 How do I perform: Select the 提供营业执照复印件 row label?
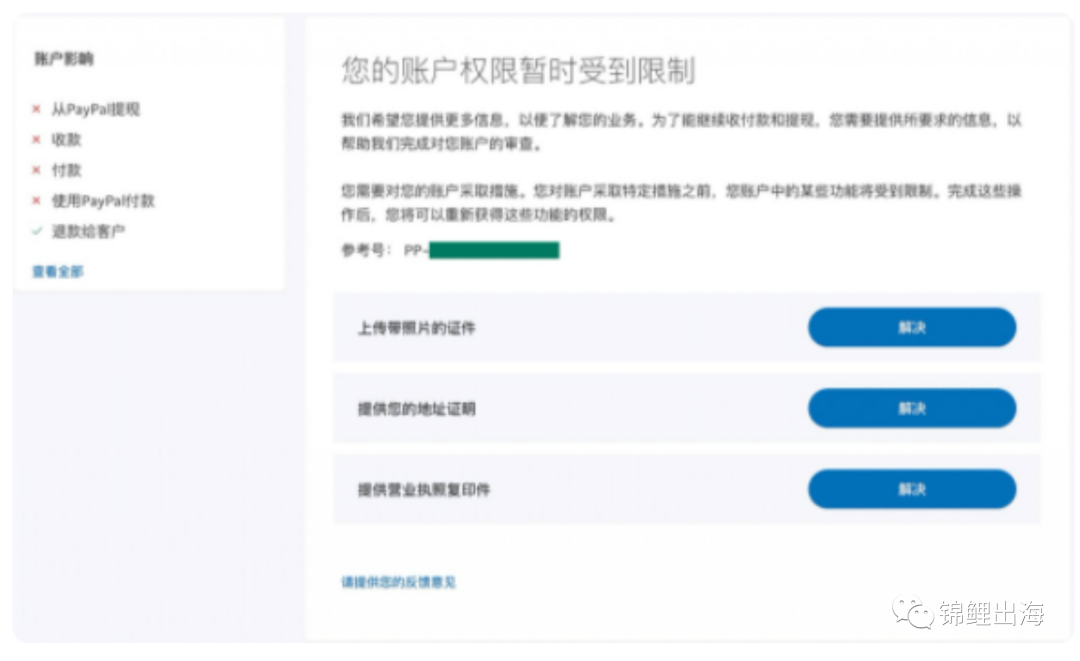tap(424, 490)
